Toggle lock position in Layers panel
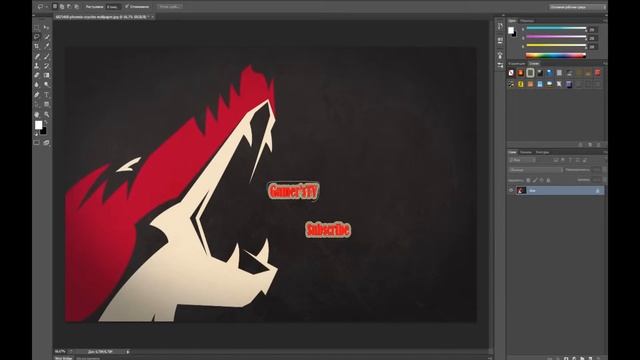 coord(542,180)
